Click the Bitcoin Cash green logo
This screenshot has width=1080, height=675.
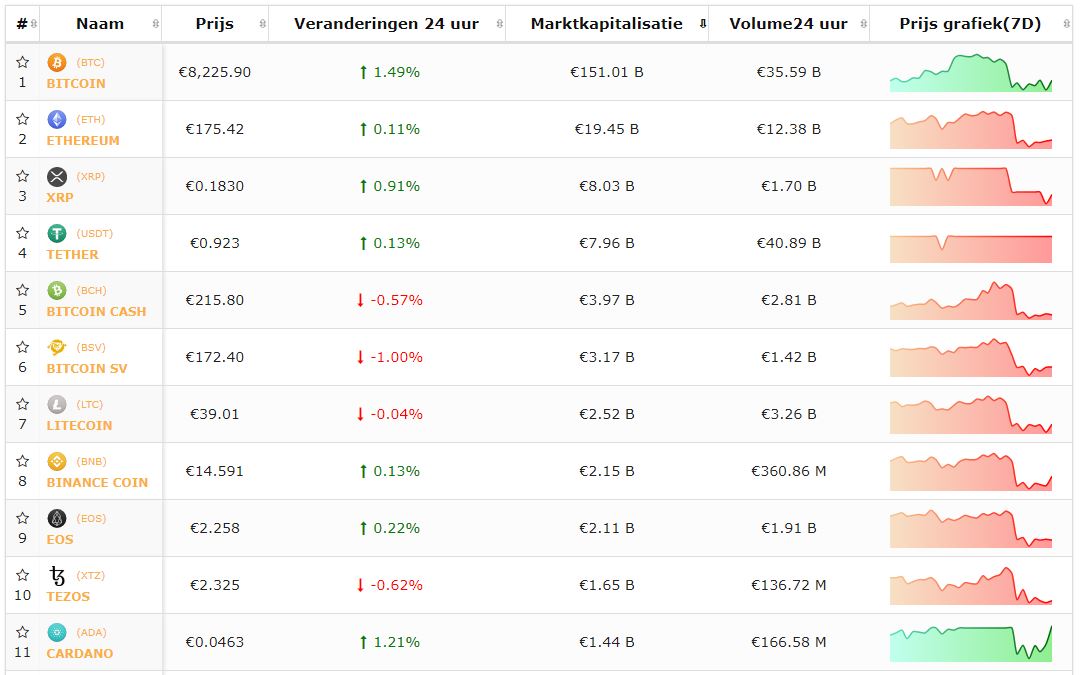[57, 290]
